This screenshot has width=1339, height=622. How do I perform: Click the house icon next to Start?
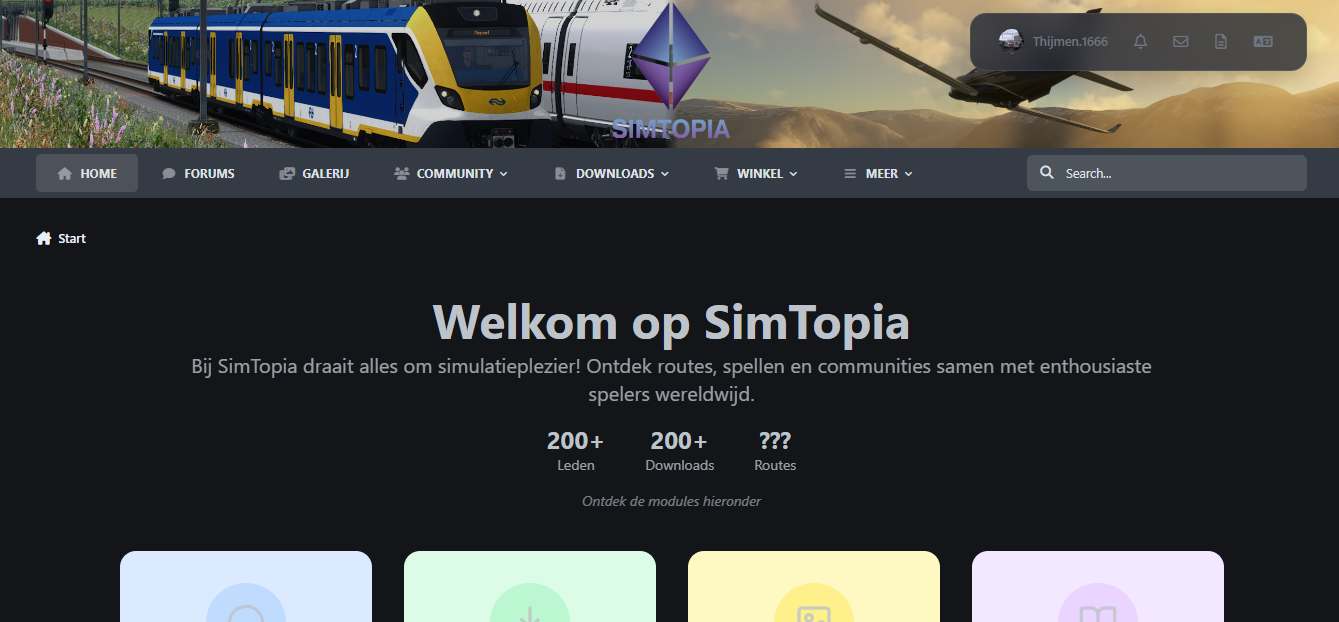click(44, 238)
